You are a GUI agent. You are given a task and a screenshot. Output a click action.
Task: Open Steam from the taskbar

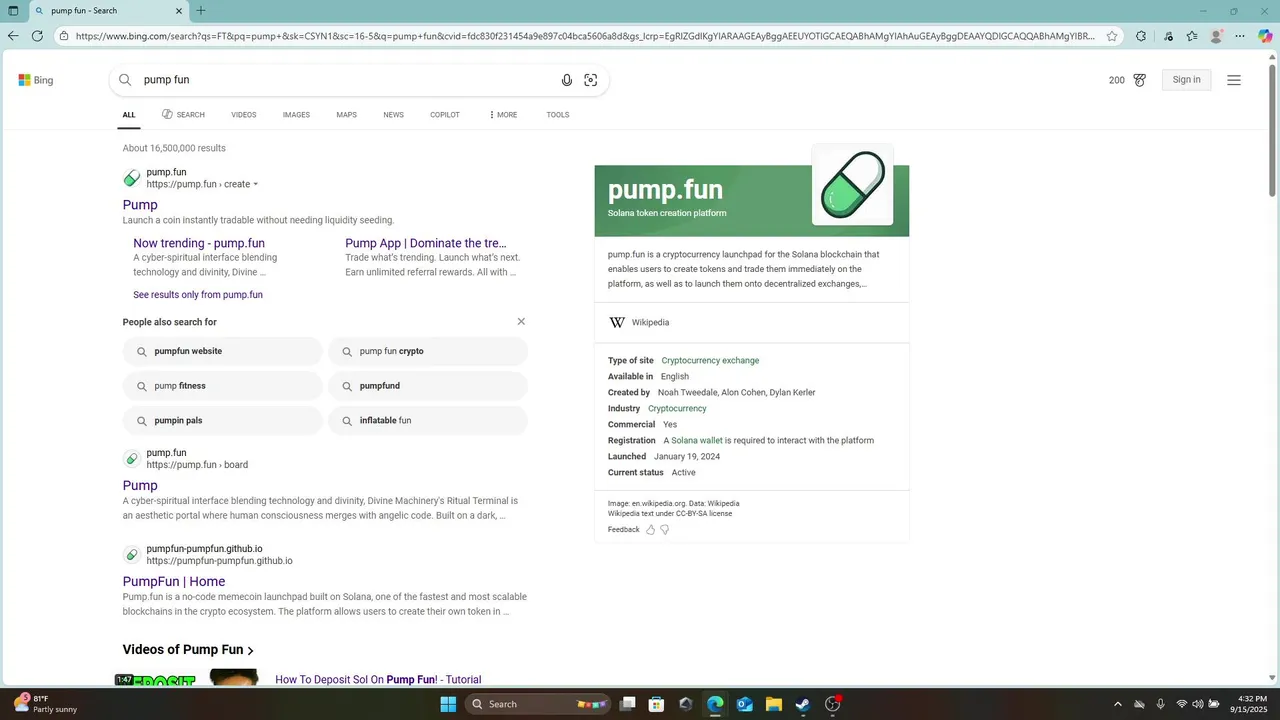802,704
